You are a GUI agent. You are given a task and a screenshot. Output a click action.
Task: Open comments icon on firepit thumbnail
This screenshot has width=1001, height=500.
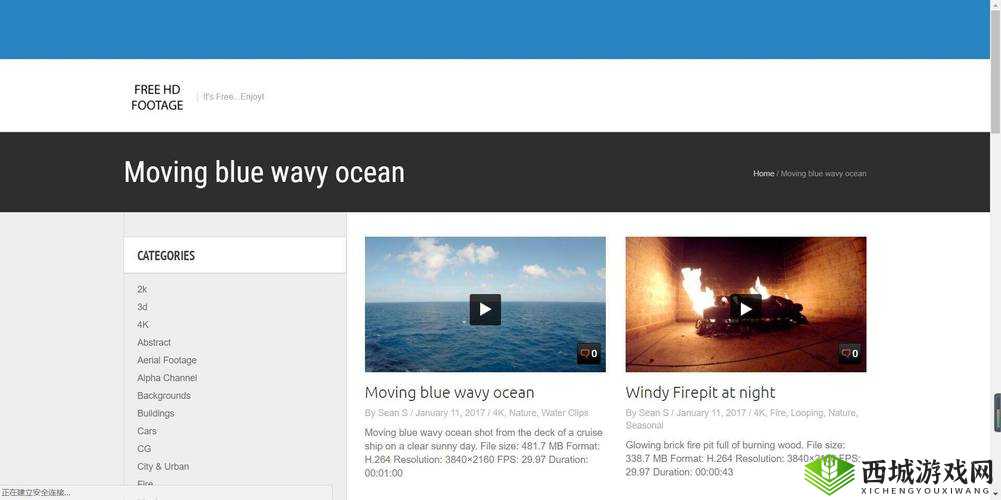click(x=850, y=353)
